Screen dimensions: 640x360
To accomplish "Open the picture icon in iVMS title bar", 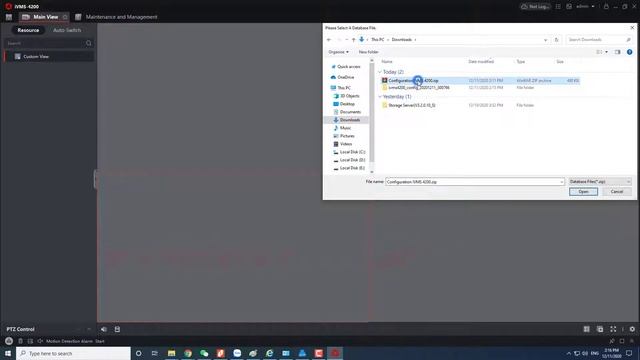I will pyautogui.click(x=569, y=7).
